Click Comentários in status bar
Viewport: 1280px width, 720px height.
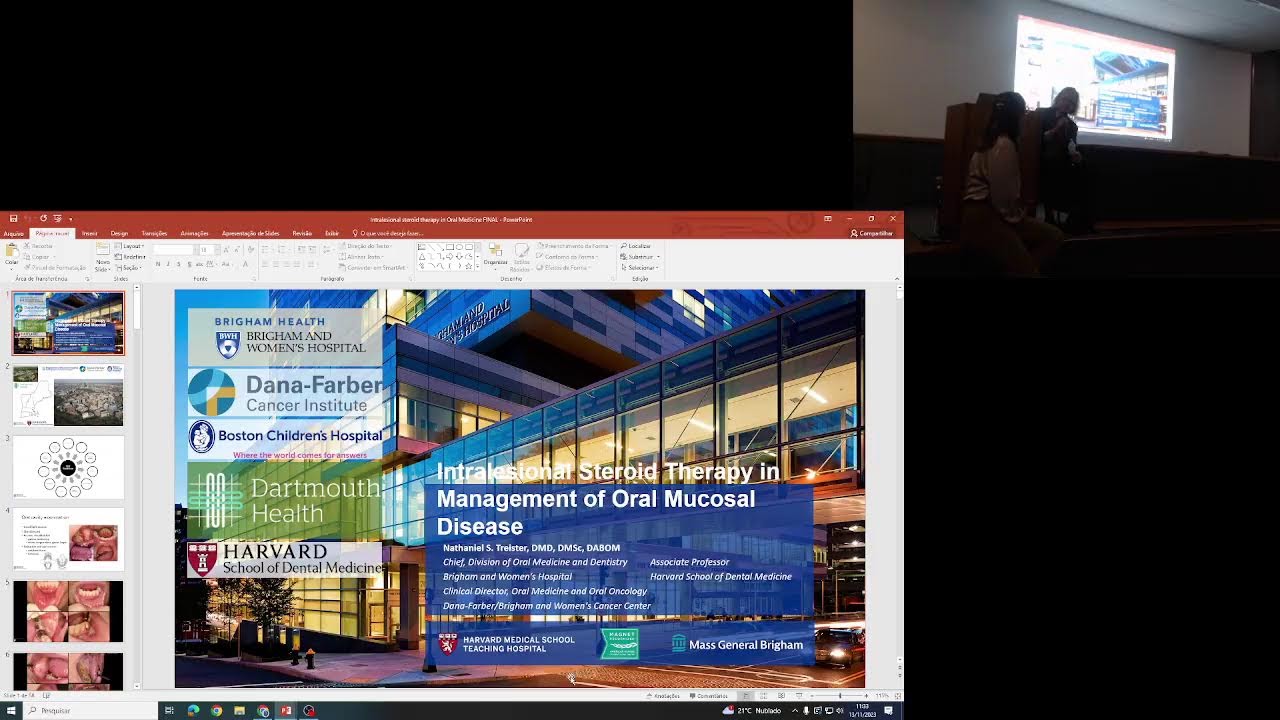tap(709, 696)
